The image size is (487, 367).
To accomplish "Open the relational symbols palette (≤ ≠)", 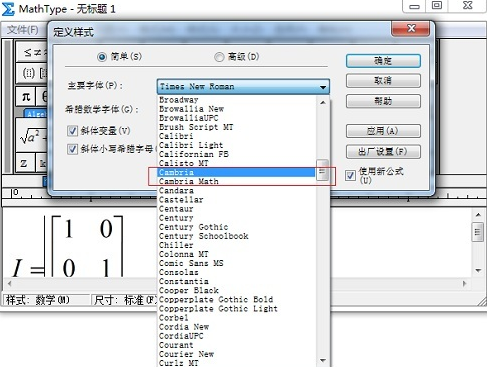I will (32, 52).
